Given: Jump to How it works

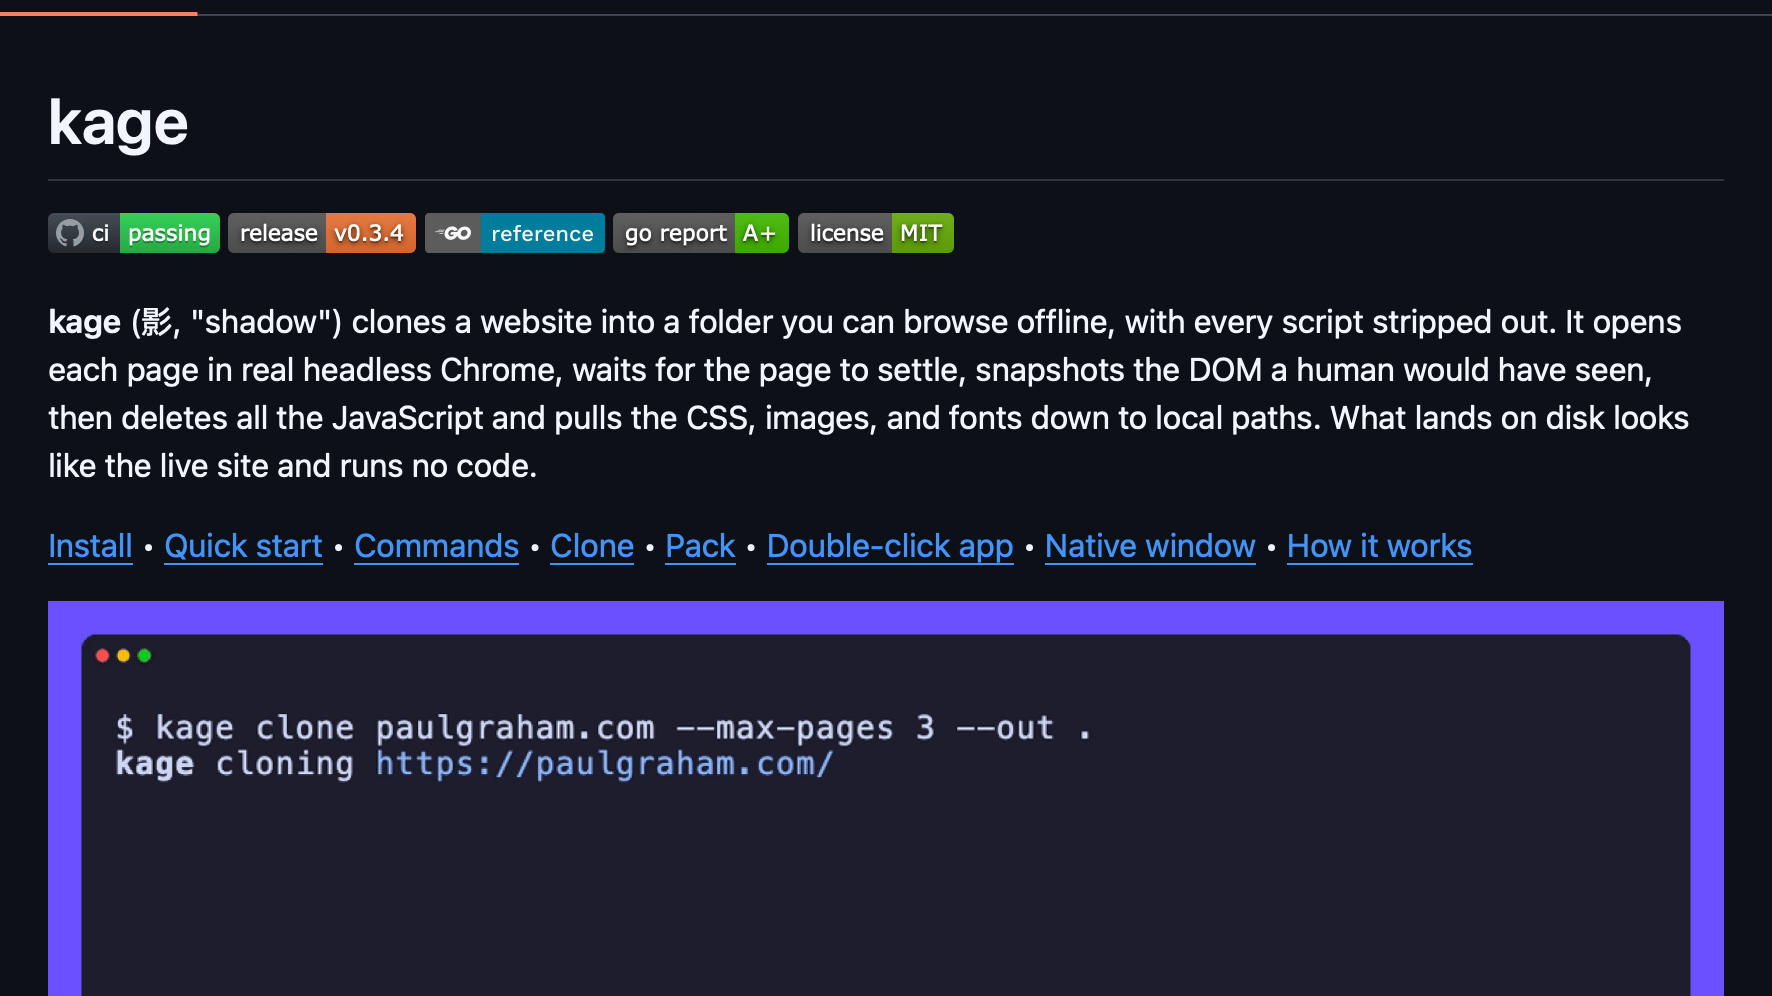Looking at the screenshot, I should (x=1379, y=546).
